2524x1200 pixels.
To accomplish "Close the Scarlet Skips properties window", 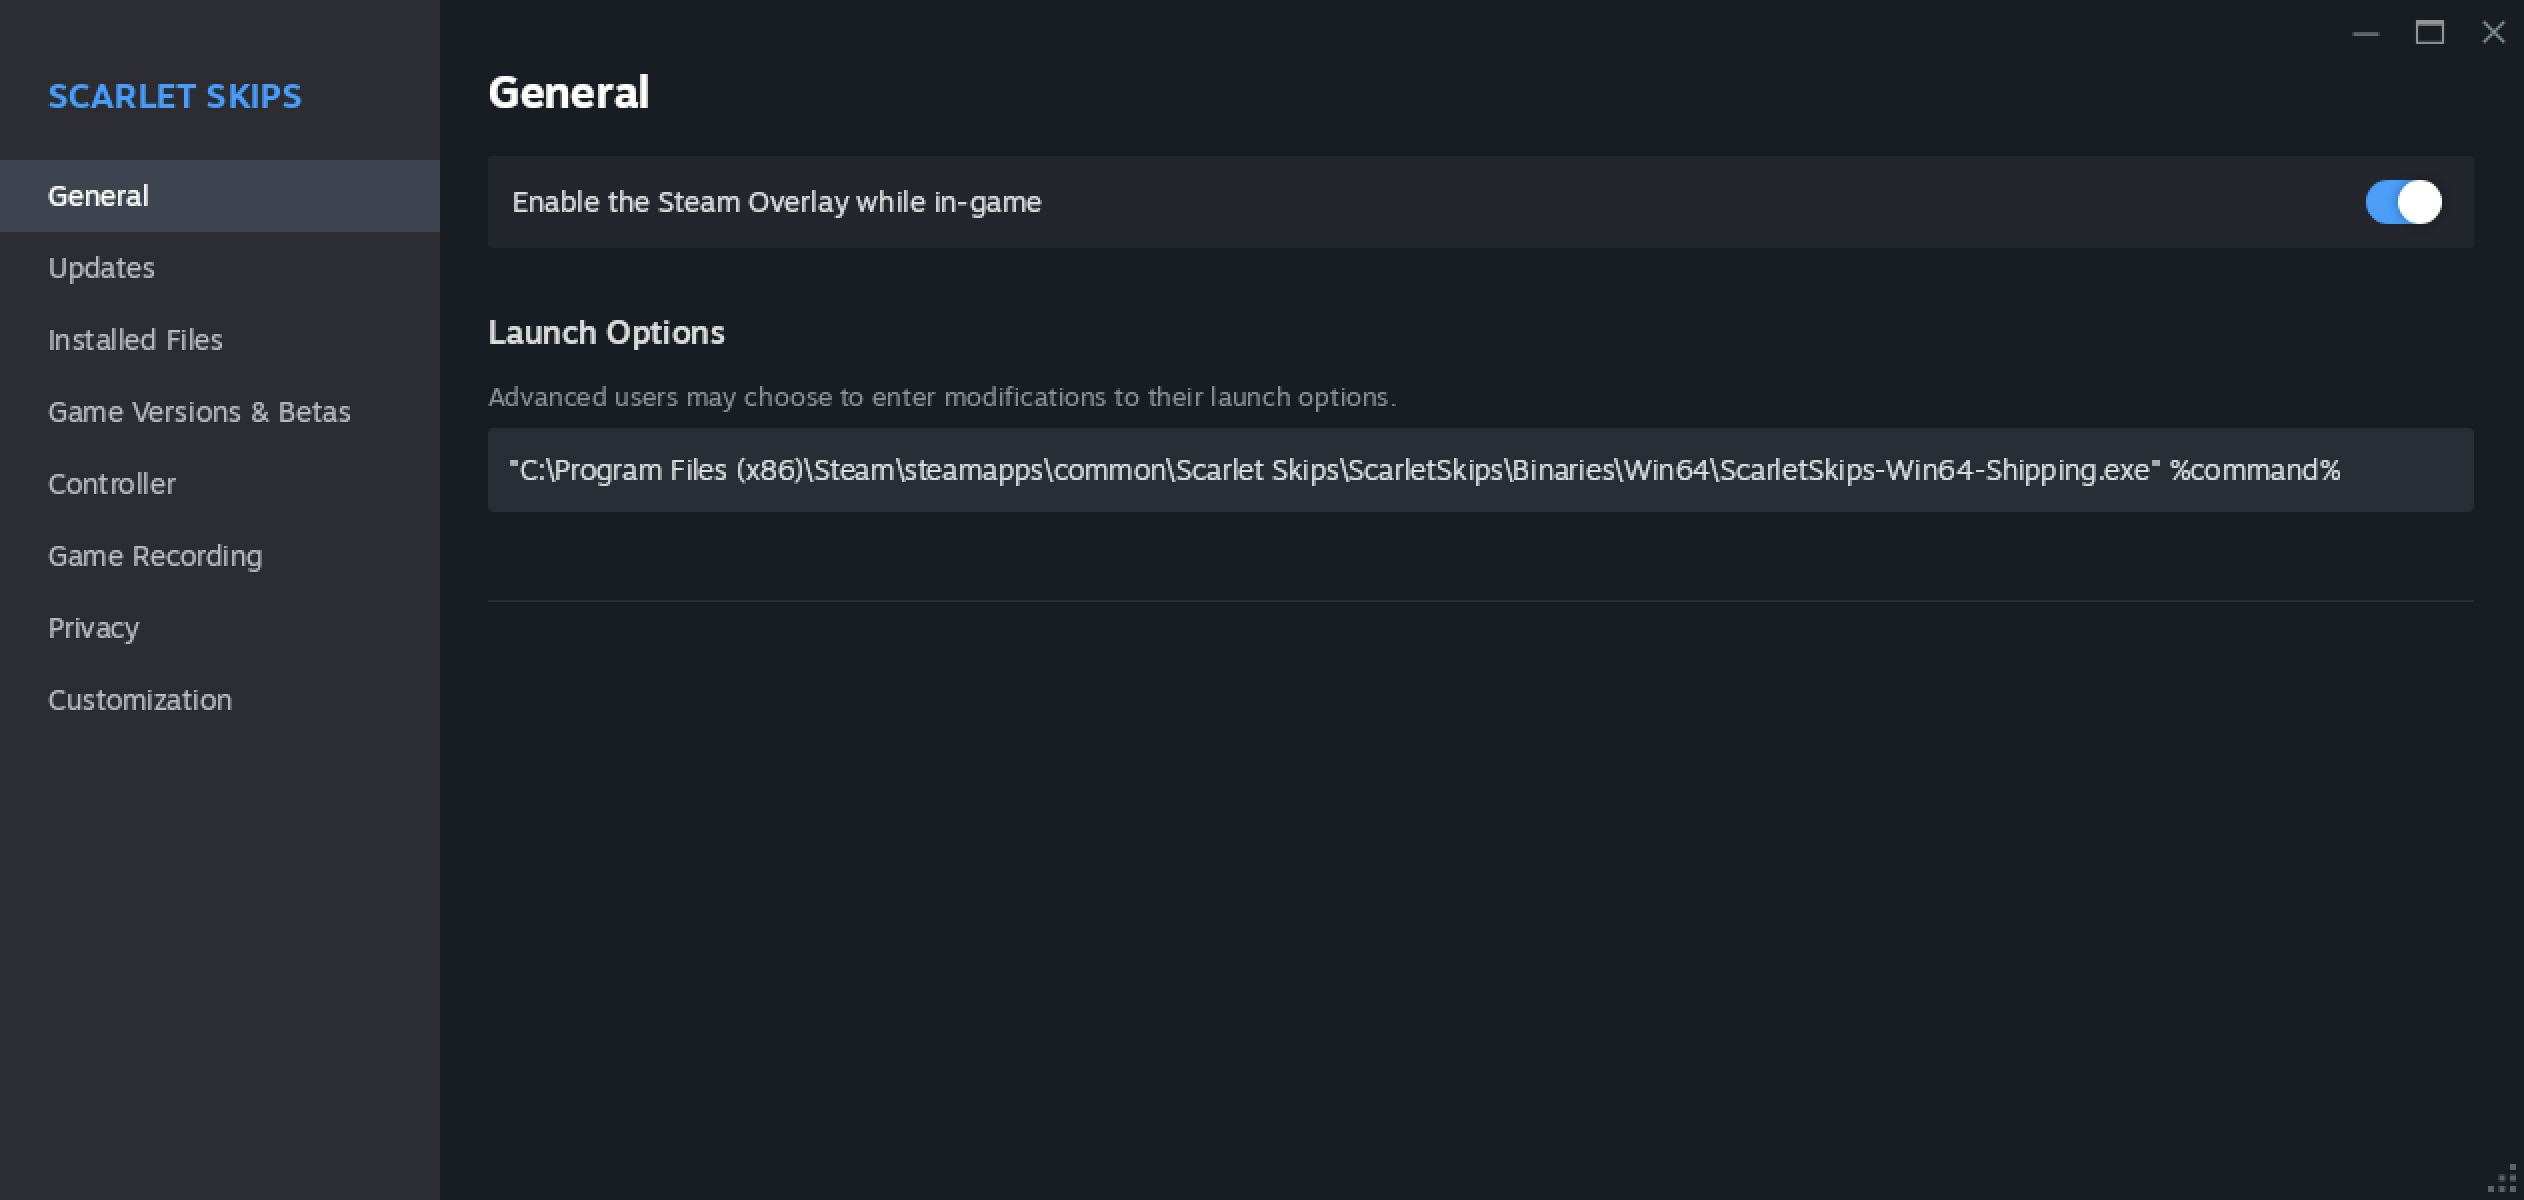I will click(x=2493, y=33).
